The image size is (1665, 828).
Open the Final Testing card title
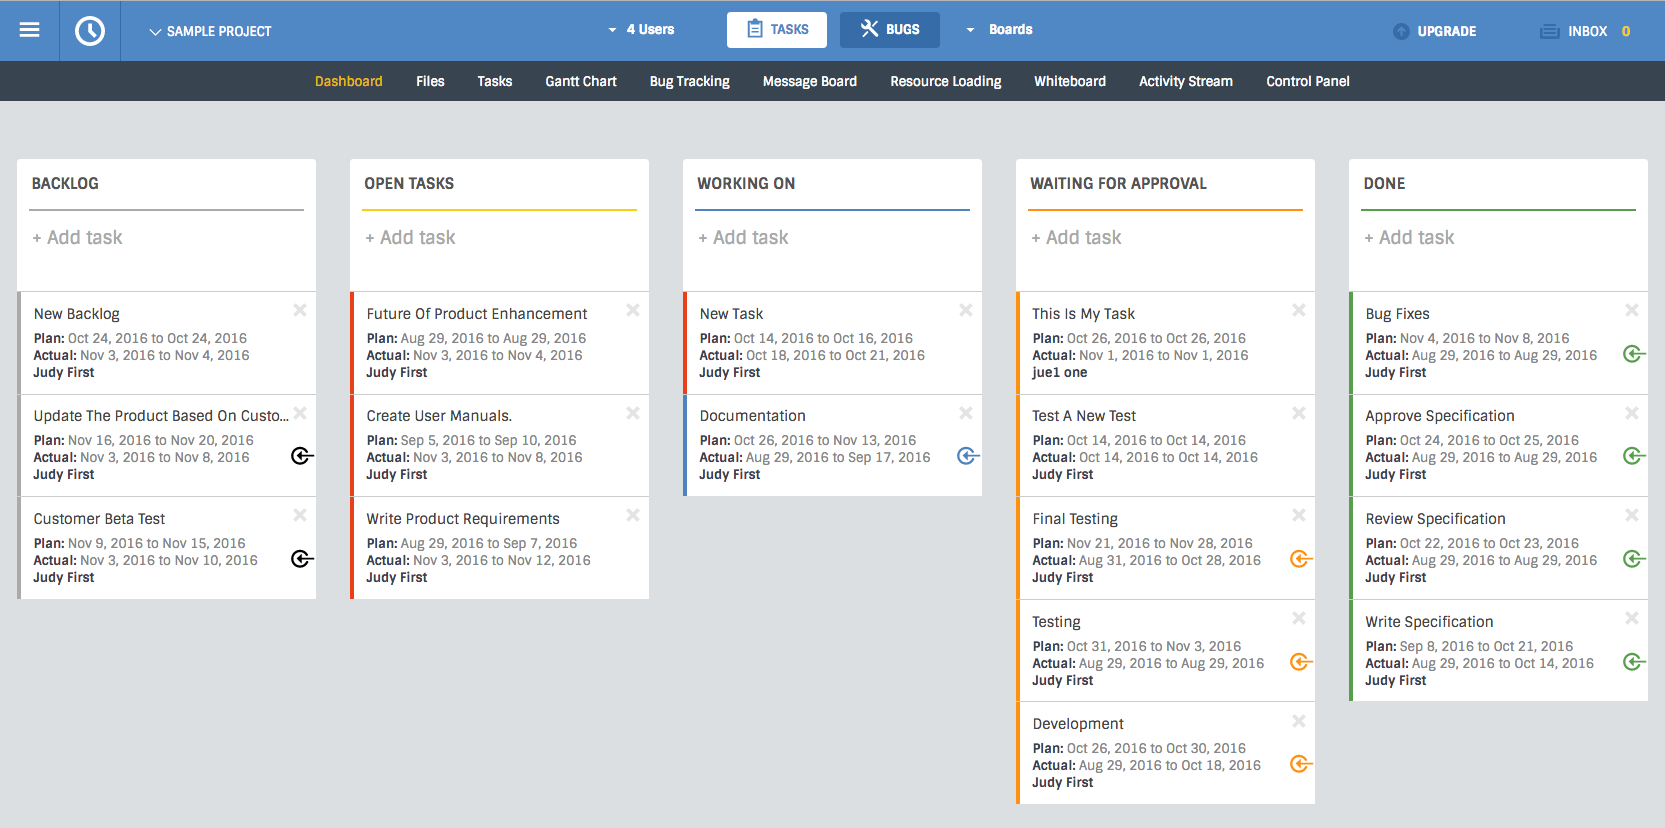1075,519
